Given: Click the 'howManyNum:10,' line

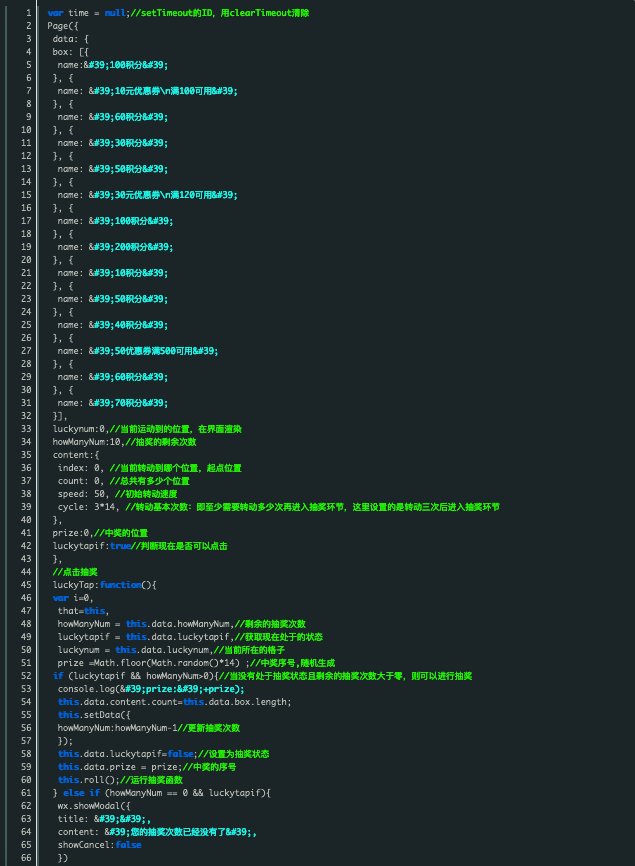Looking at the screenshot, I should click(124, 442).
